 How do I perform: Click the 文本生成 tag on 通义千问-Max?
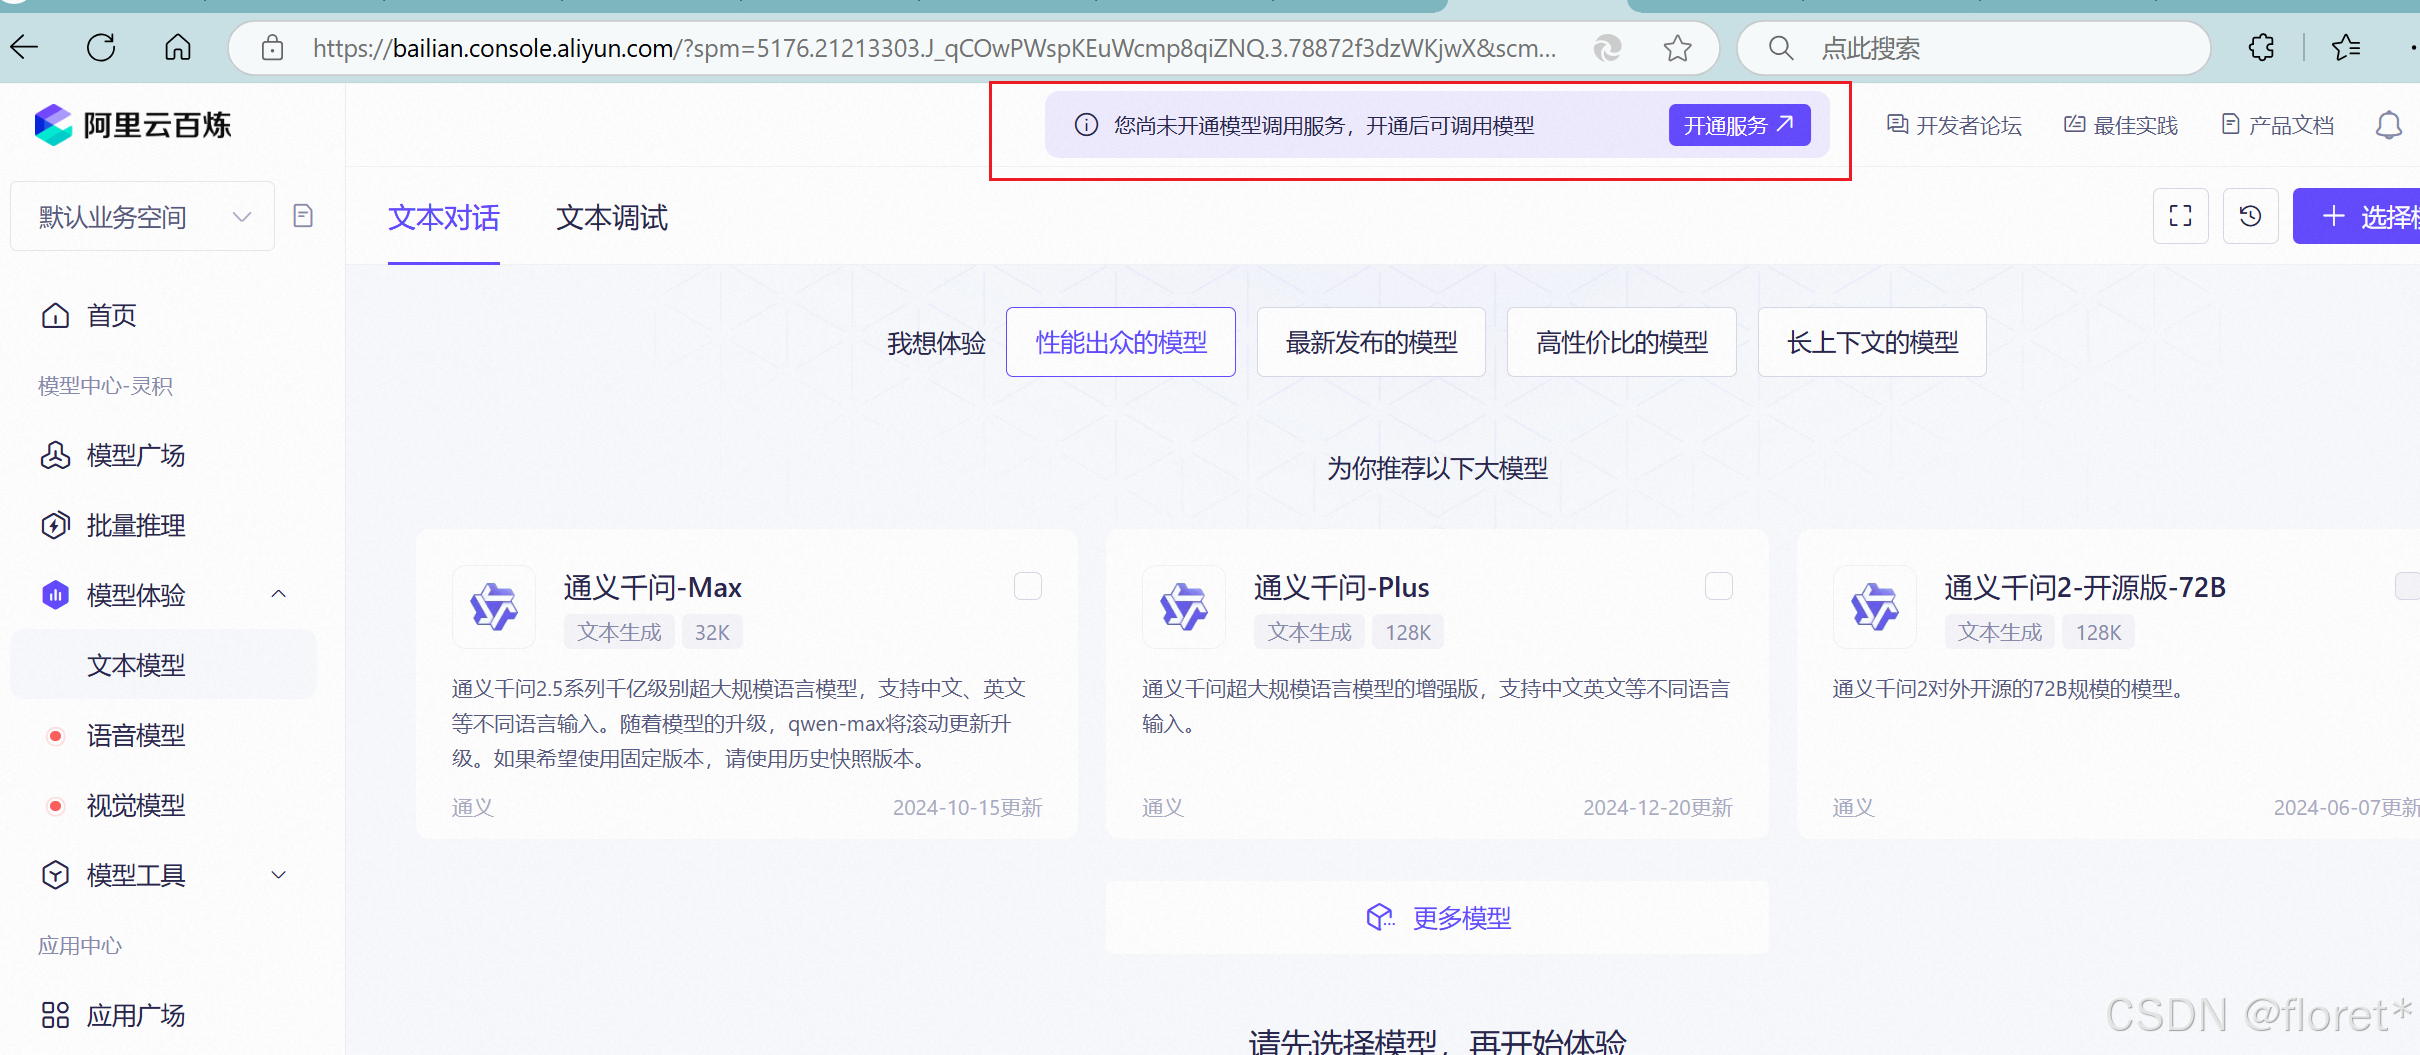tap(619, 632)
